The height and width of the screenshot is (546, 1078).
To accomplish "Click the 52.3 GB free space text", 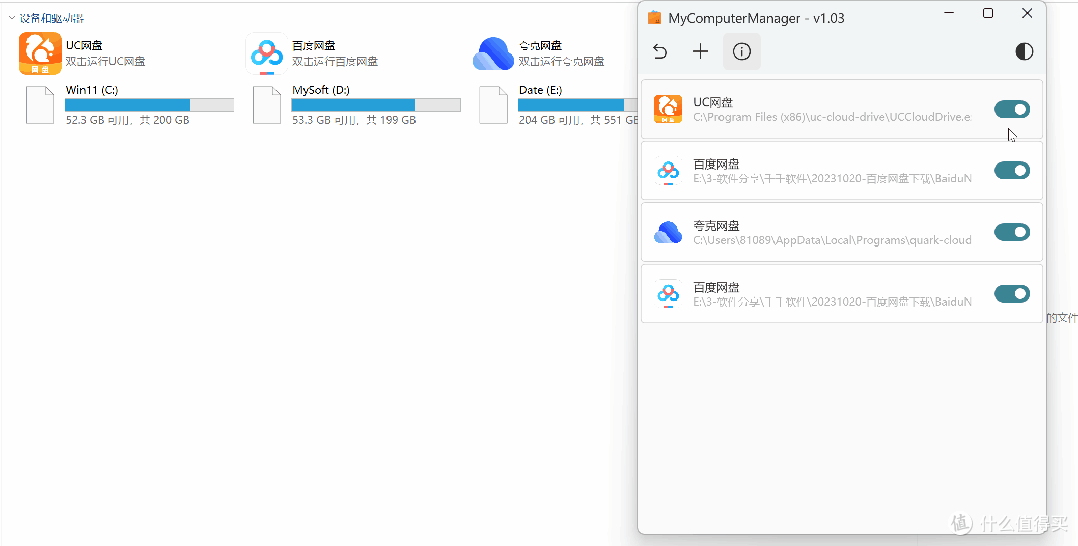I will coord(127,120).
